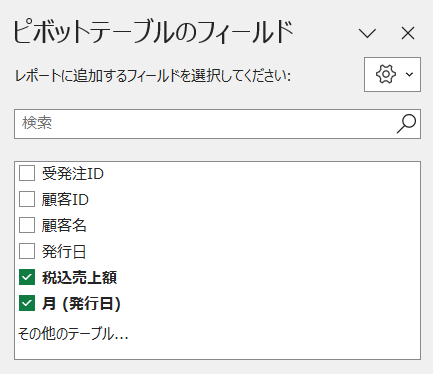Click the magnifying glass search icon
433x374 pixels.
[406, 124]
